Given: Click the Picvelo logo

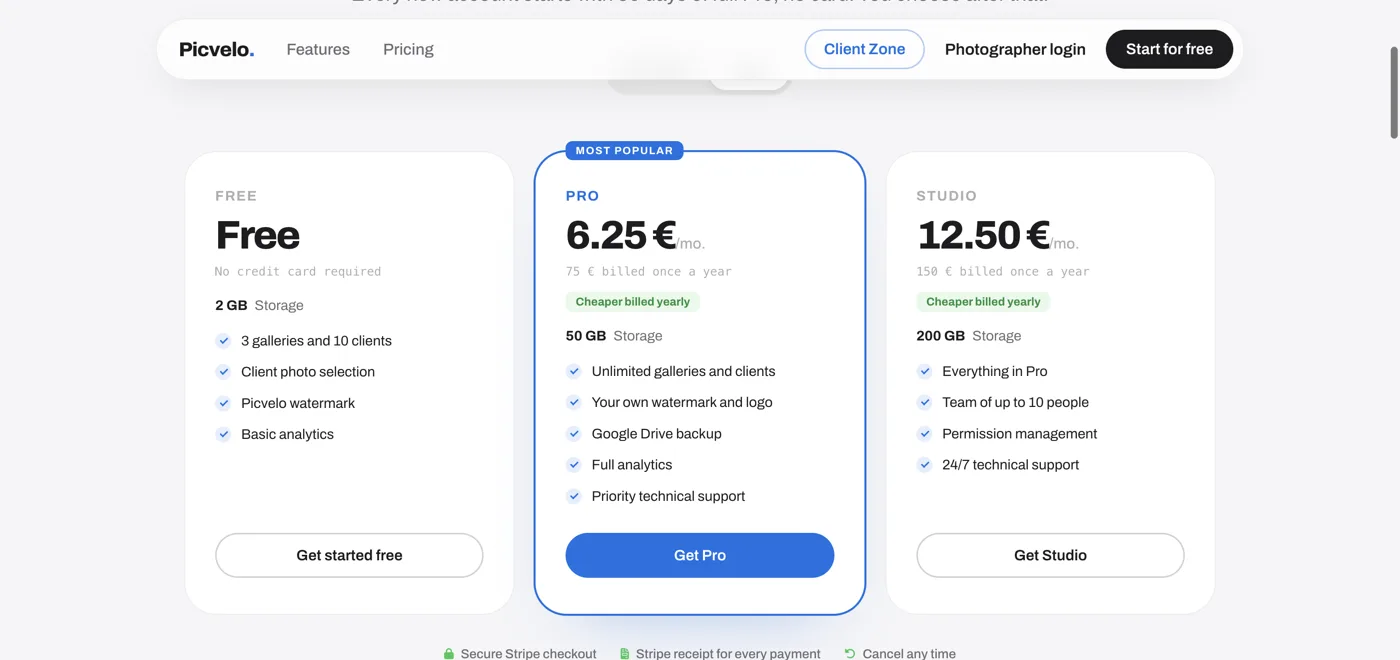Looking at the screenshot, I should pos(217,49).
